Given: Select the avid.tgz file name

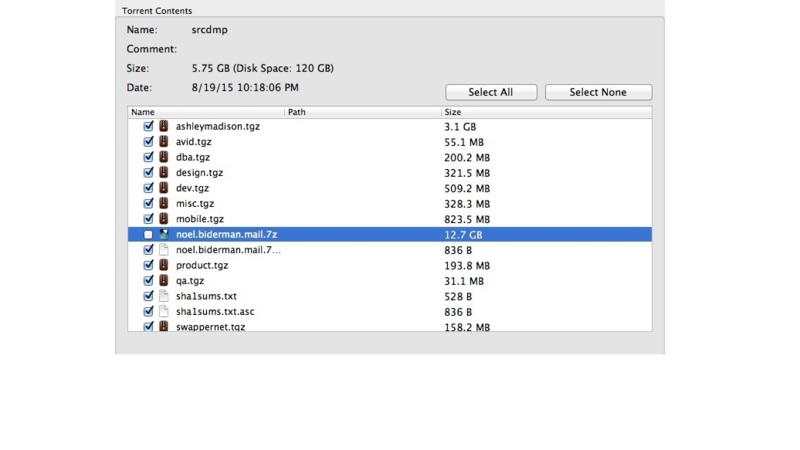Looking at the screenshot, I should point(194,142).
